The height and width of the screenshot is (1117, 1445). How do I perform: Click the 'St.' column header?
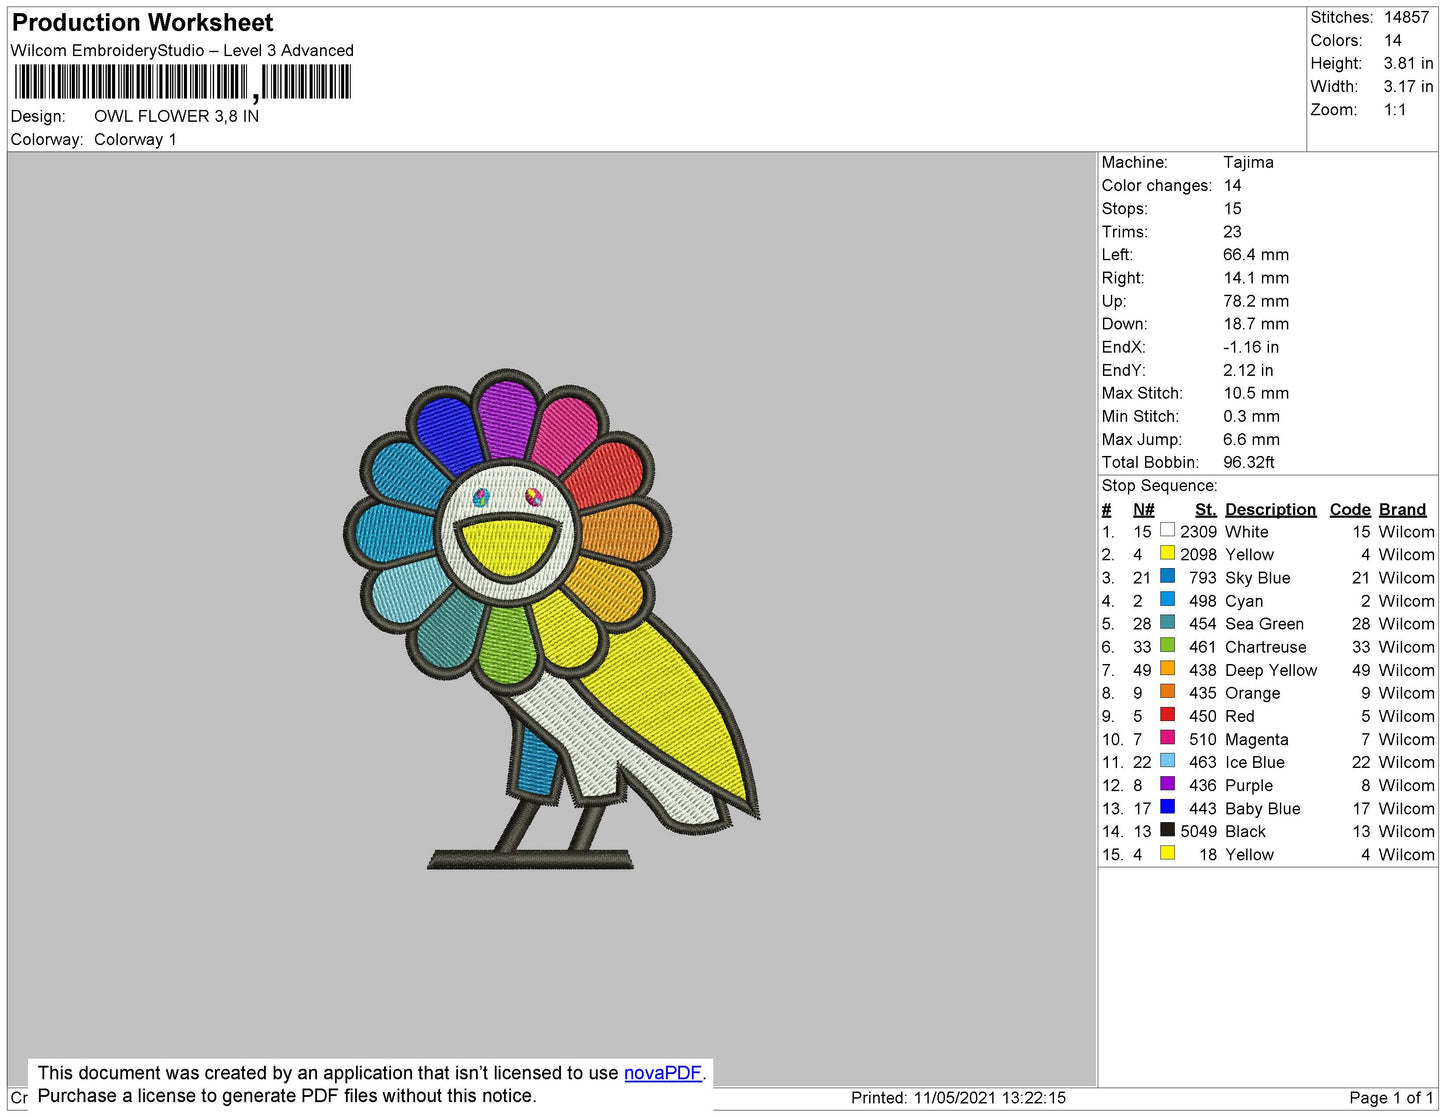click(x=1206, y=510)
